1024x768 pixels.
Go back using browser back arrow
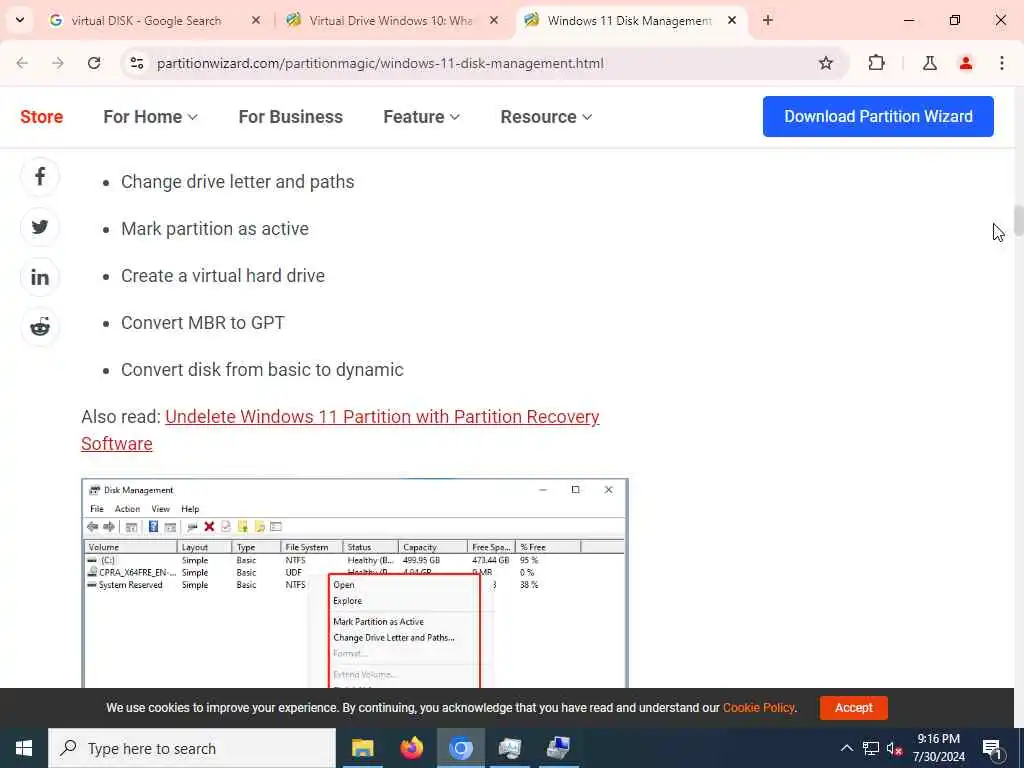(x=22, y=63)
